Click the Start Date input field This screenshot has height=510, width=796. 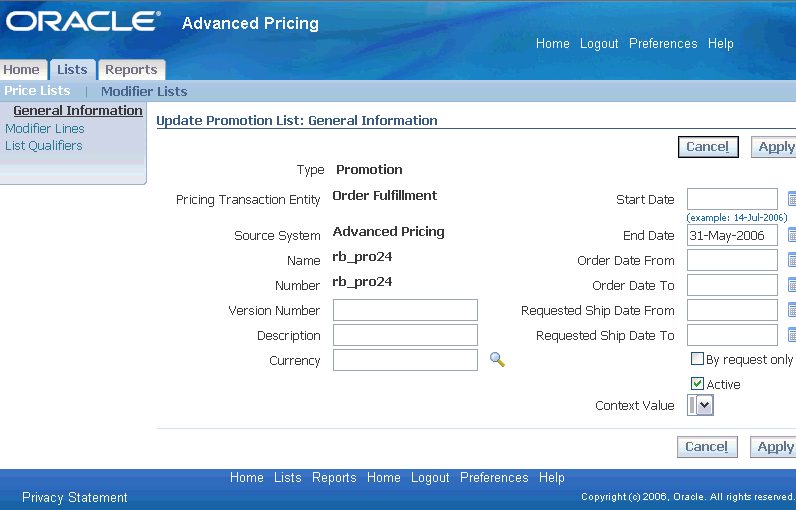[x=732, y=199]
